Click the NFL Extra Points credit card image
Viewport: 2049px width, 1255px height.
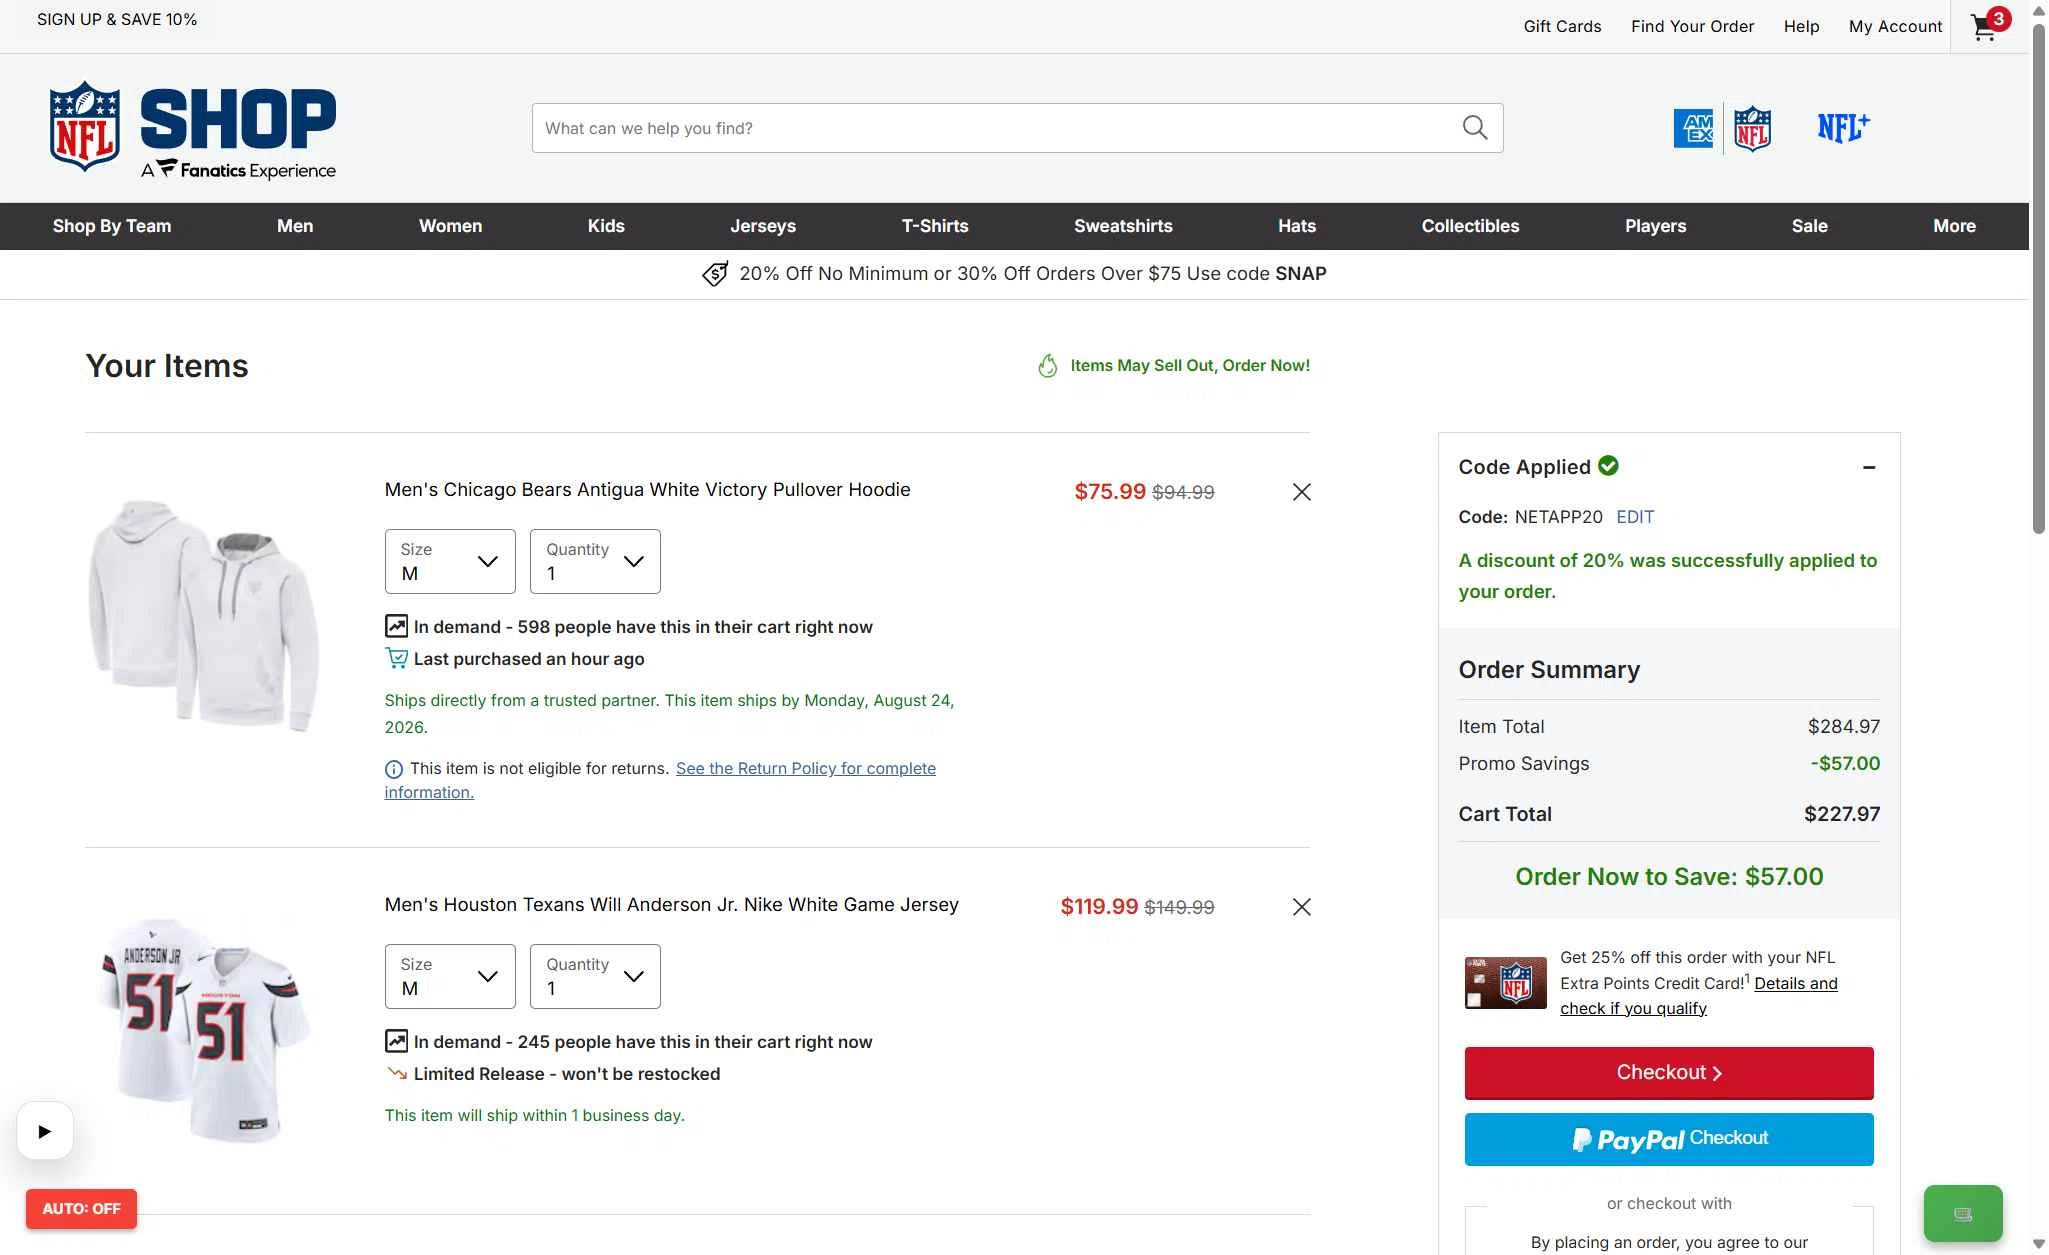pos(1506,983)
